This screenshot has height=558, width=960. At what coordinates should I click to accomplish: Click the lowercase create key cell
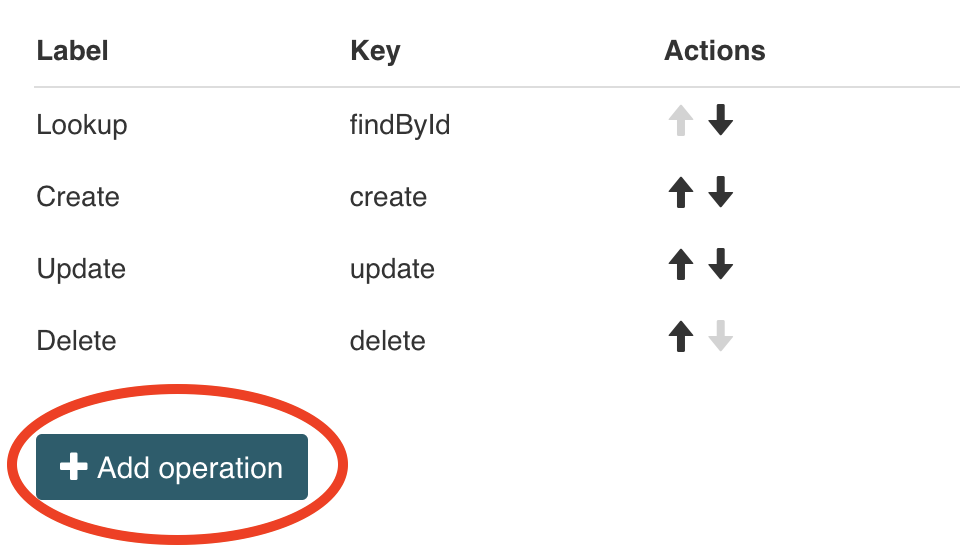pos(388,197)
